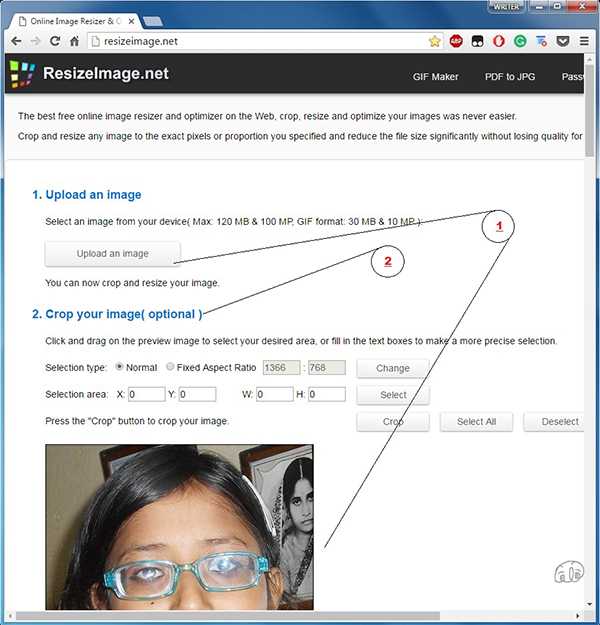Close the Online Image Resizer tab
600x625 pixels.
(x=131, y=21)
